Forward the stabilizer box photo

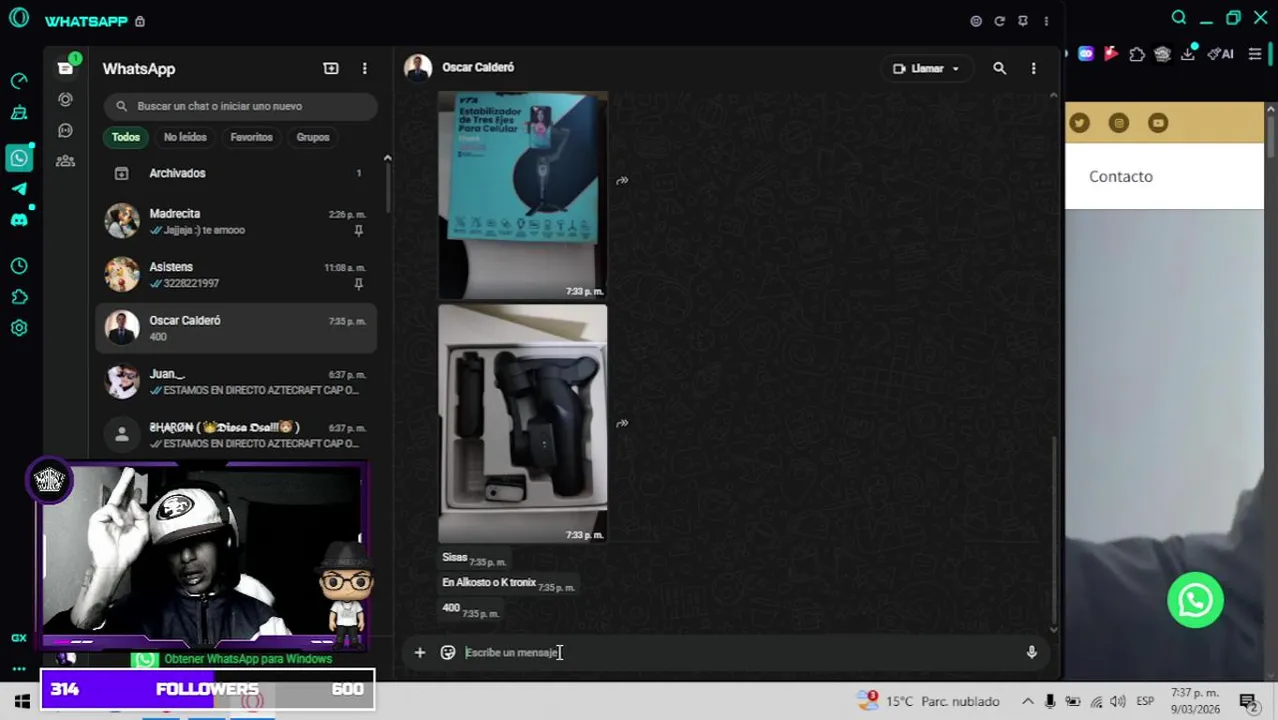pos(622,181)
